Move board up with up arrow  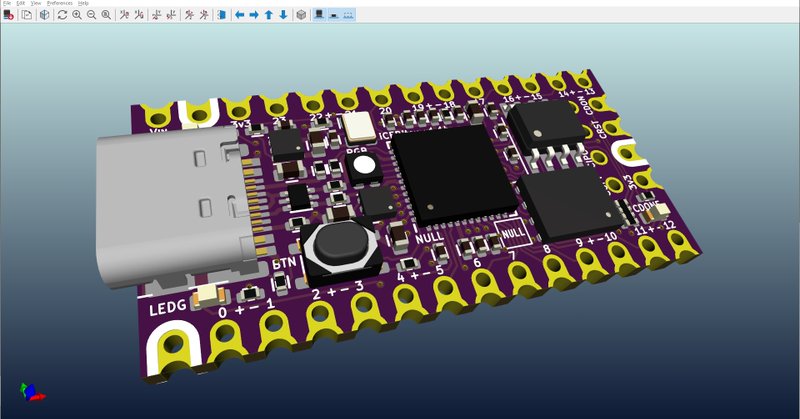coord(269,15)
